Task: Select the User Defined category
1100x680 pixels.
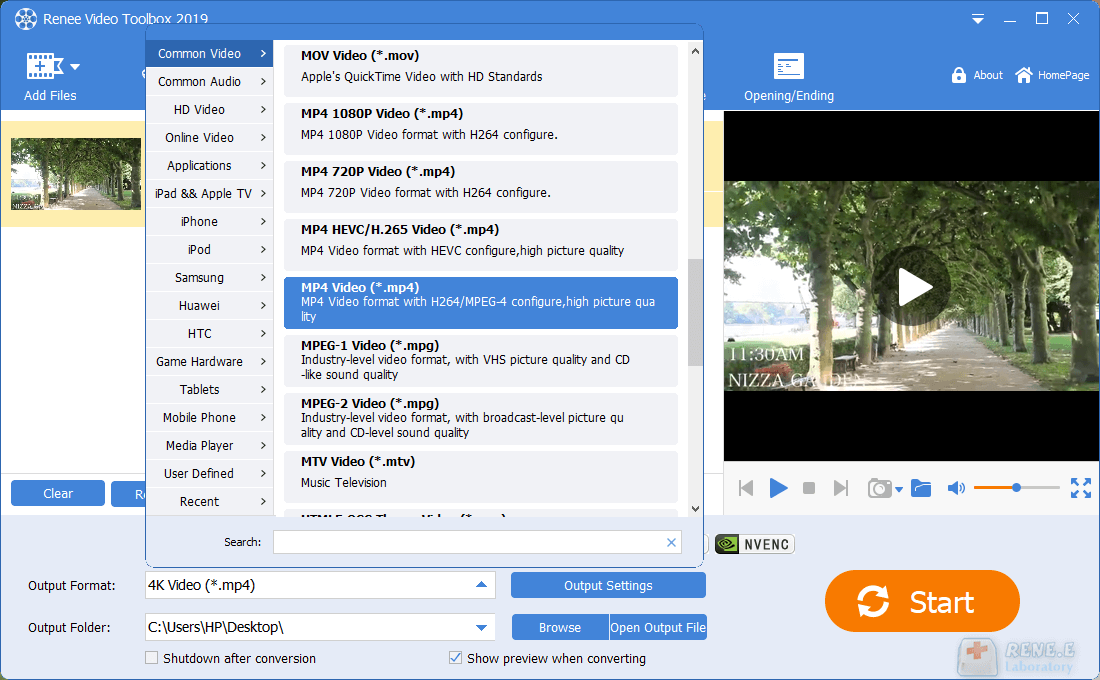Action: pos(210,474)
